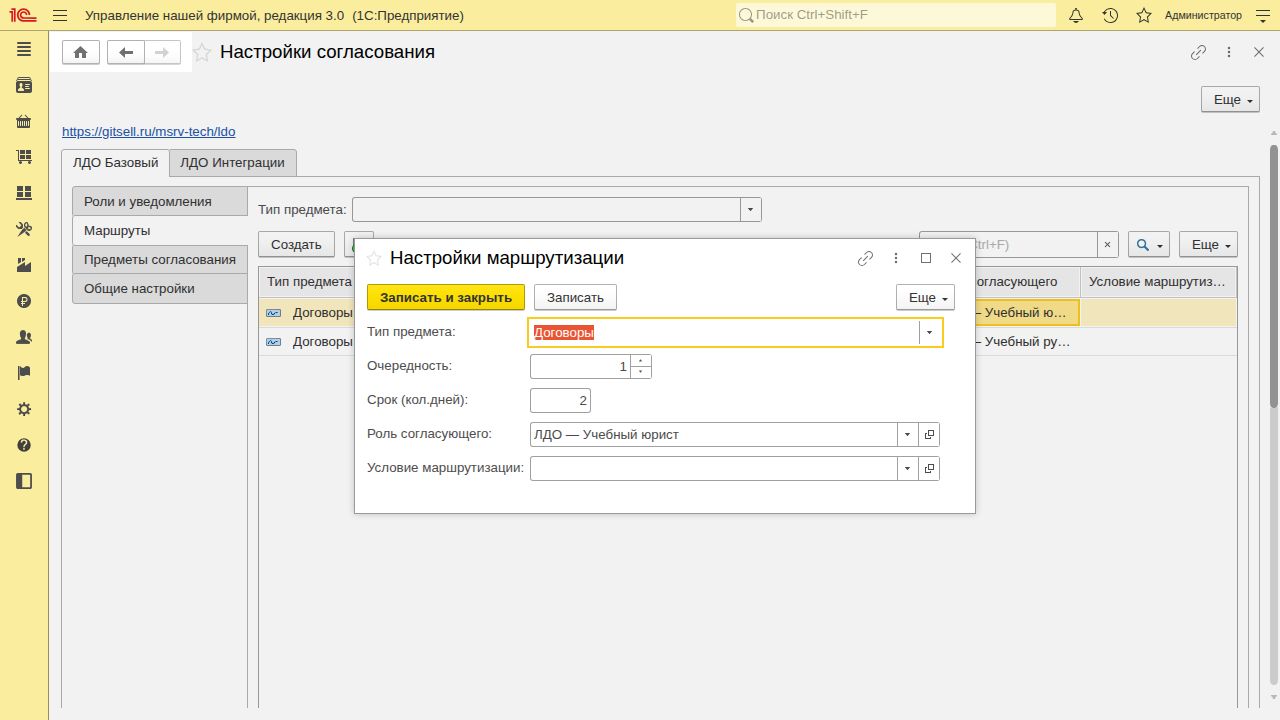
Task: Expand the Роль согласующего dropdown arrow
Action: pyautogui.click(x=908, y=435)
